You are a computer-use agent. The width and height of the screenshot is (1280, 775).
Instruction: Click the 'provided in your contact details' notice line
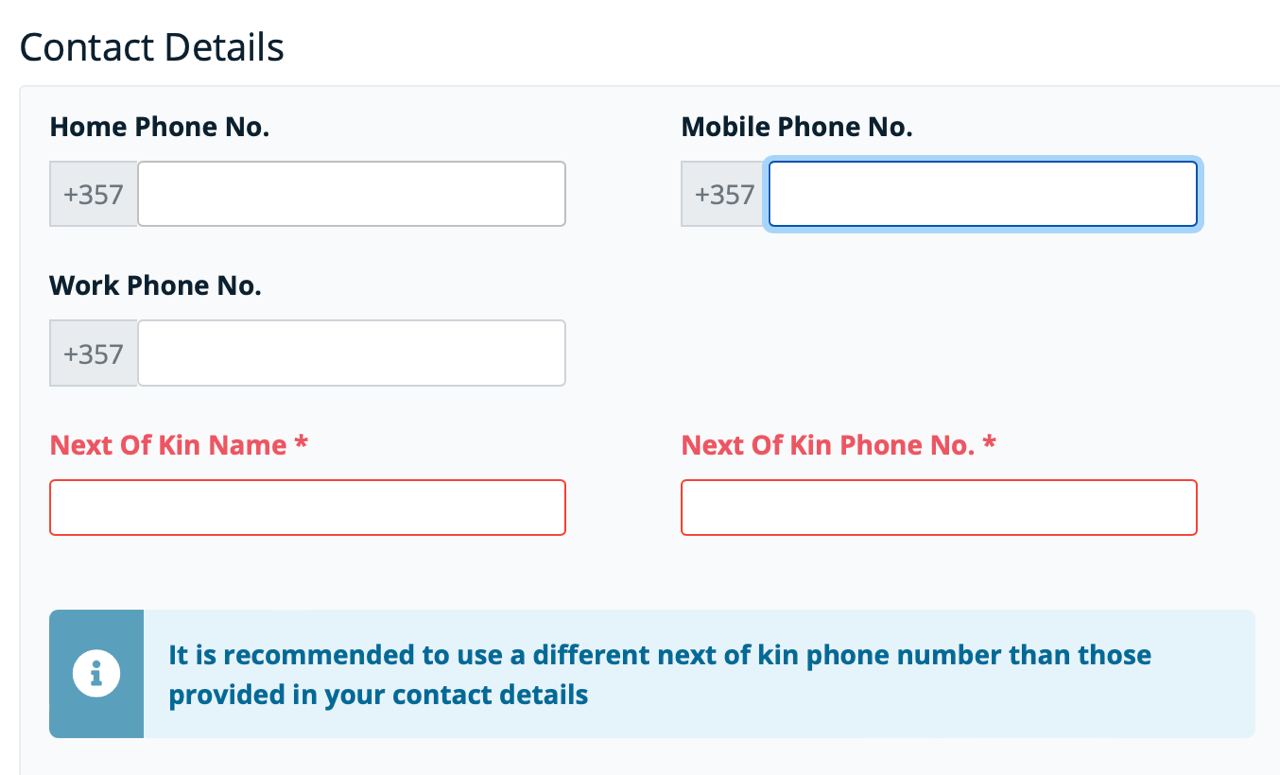(x=378, y=694)
